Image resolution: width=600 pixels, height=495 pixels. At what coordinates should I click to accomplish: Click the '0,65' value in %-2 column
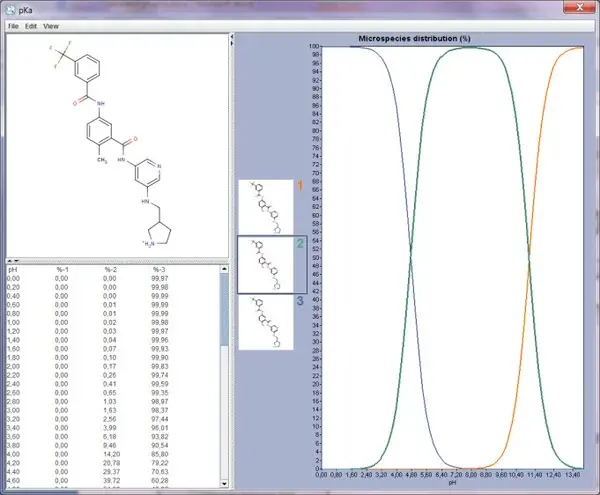tap(109, 393)
